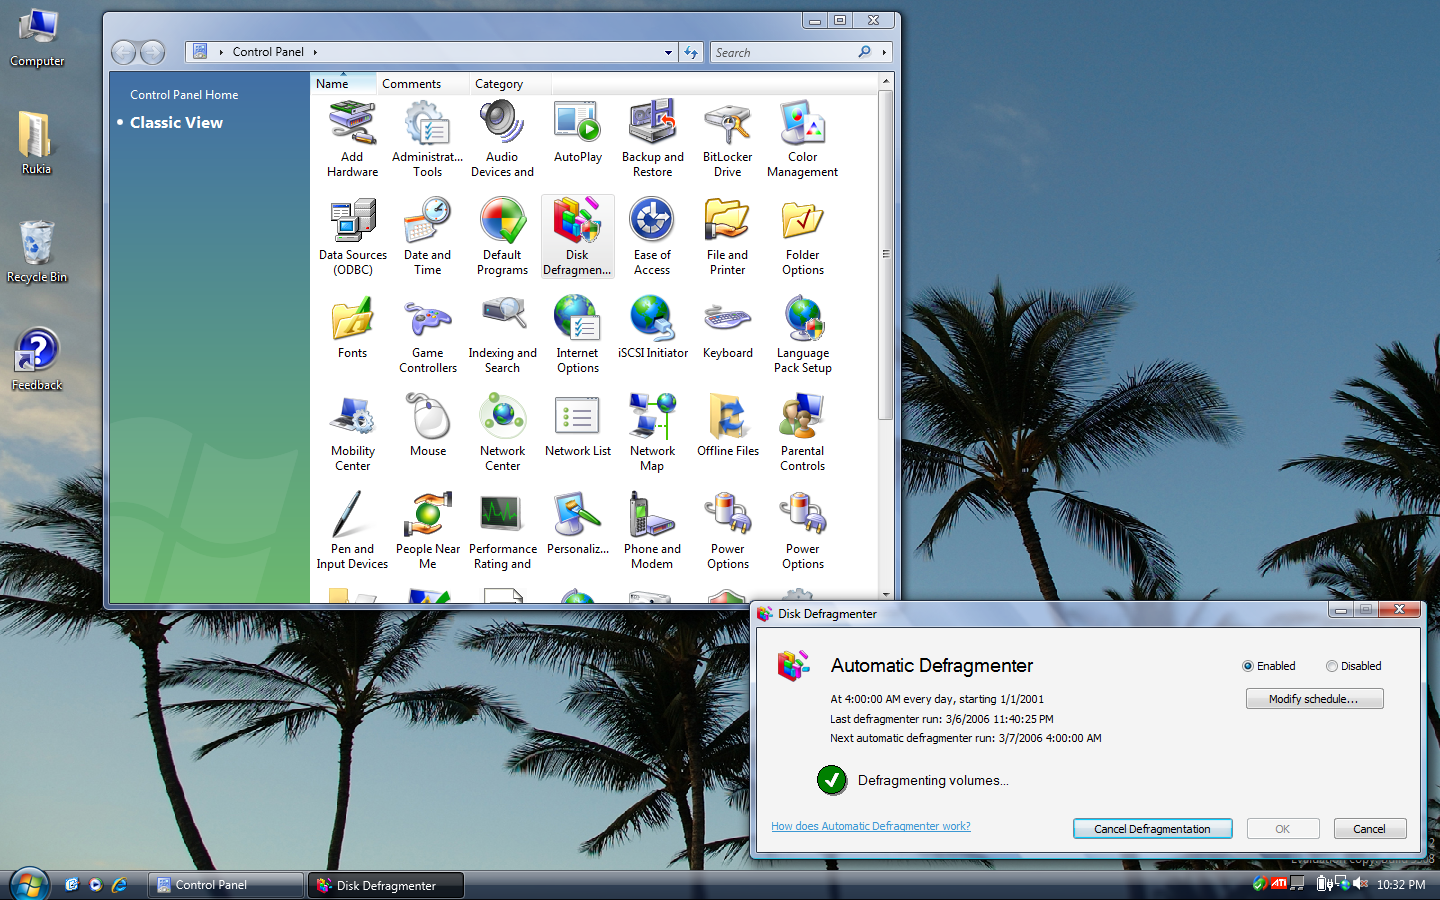The height and width of the screenshot is (900, 1440).
Task: Click in the Control Panel search field
Action: click(x=780, y=52)
